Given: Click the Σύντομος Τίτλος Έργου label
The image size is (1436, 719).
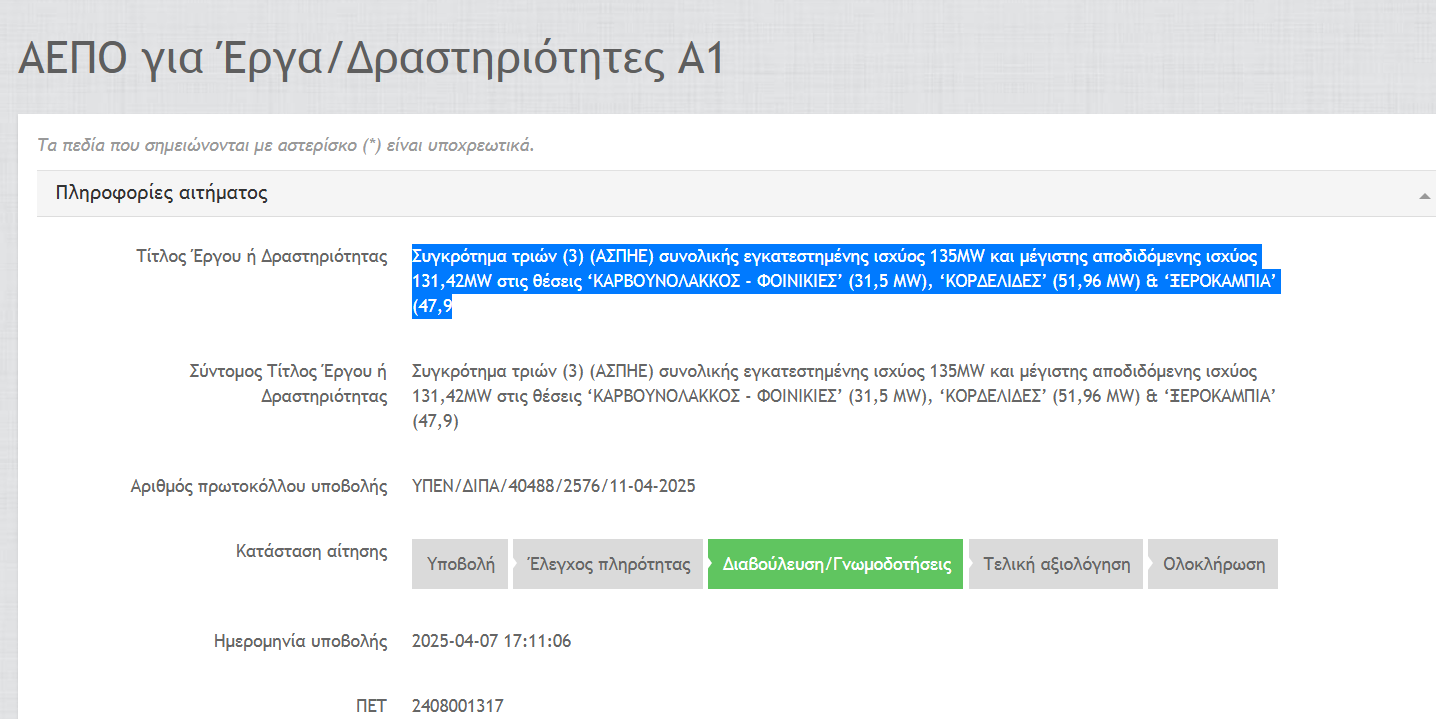Looking at the screenshot, I should 287,383.
